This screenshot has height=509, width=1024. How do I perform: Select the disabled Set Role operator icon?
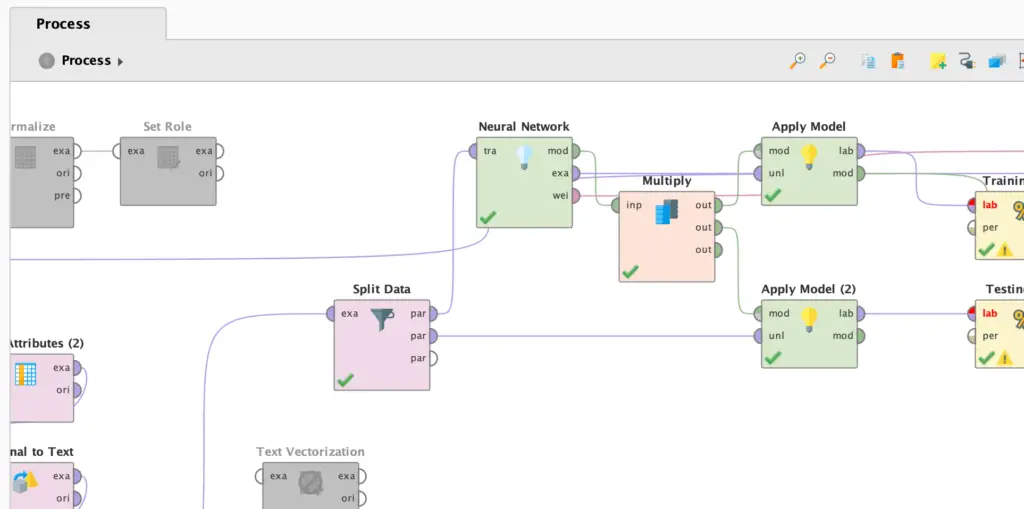(169, 157)
